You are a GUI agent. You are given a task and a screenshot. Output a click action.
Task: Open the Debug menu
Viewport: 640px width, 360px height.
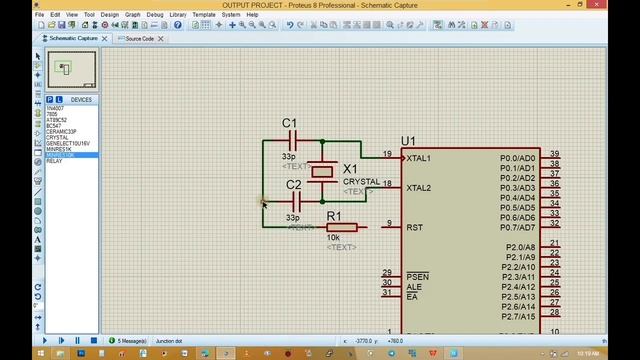pyautogui.click(x=155, y=15)
